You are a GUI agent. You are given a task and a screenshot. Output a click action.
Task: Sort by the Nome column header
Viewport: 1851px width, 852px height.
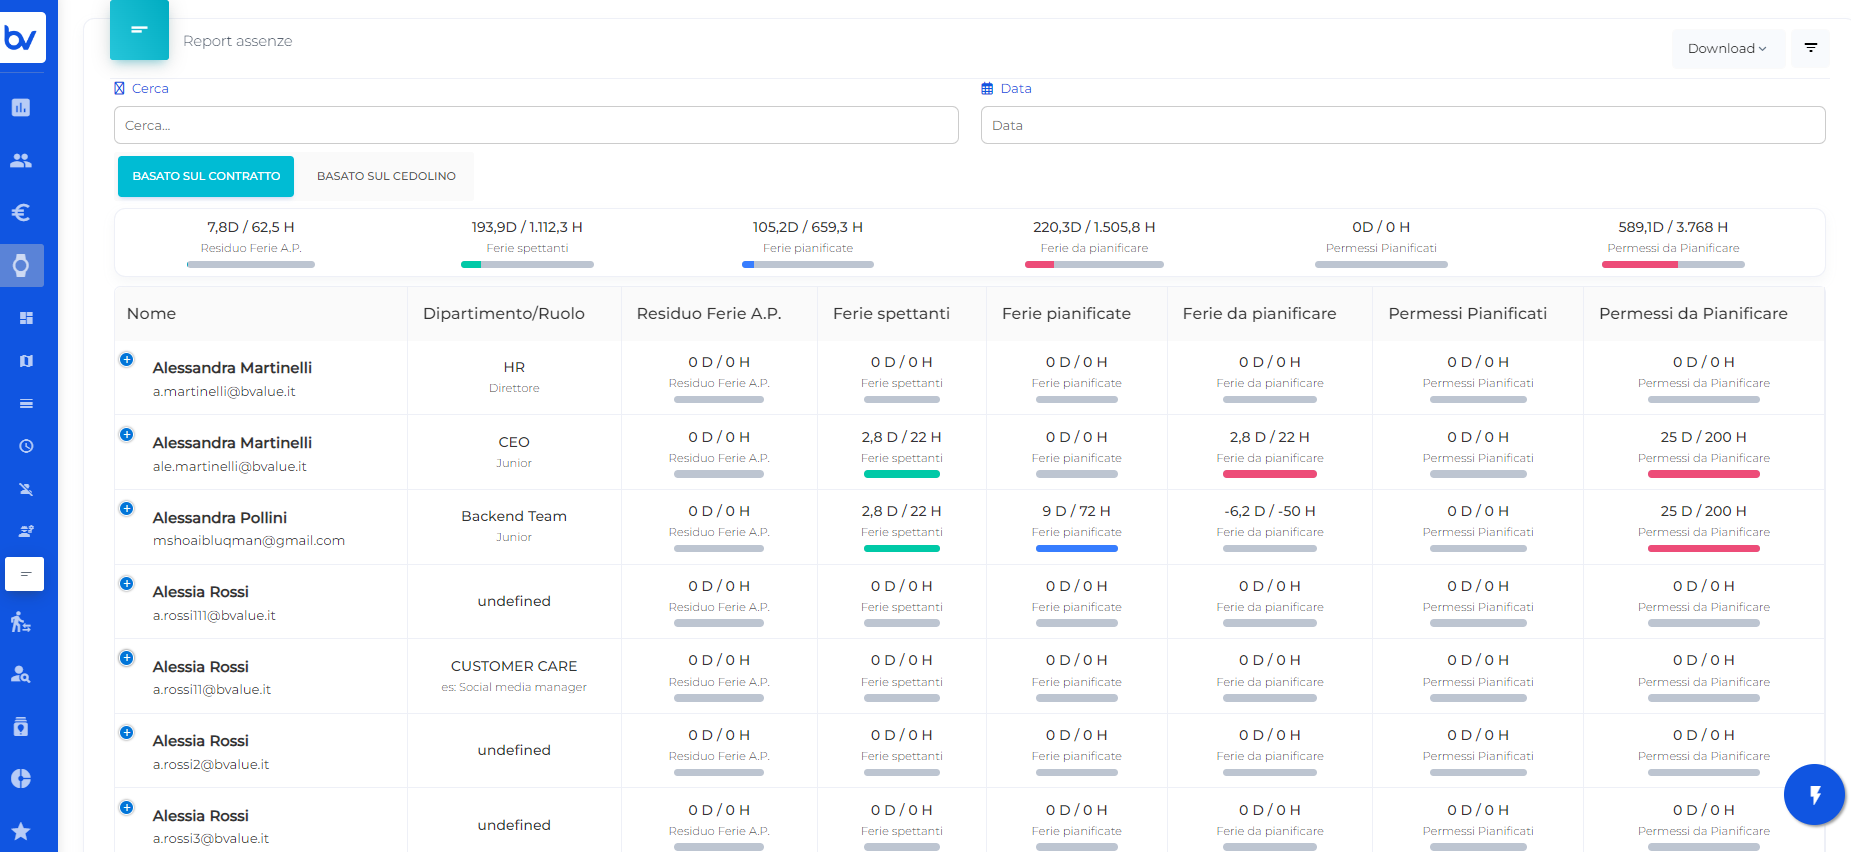click(152, 314)
